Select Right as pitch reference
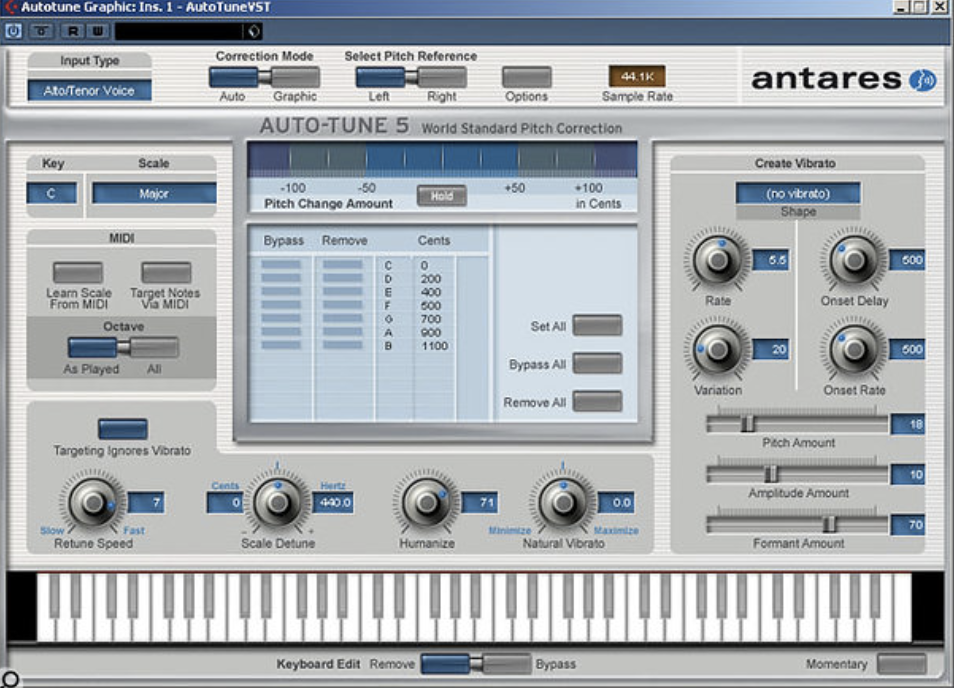This screenshot has width=954, height=688. [442, 77]
